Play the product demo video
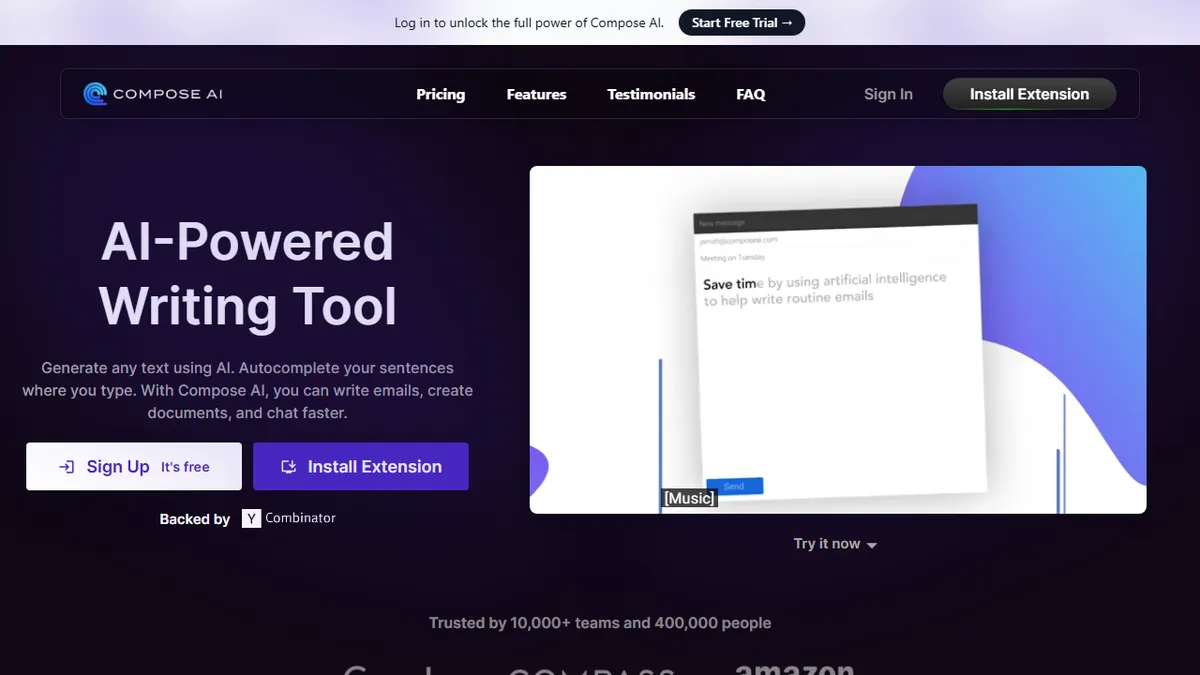The width and height of the screenshot is (1200, 675). coord(838,340)
